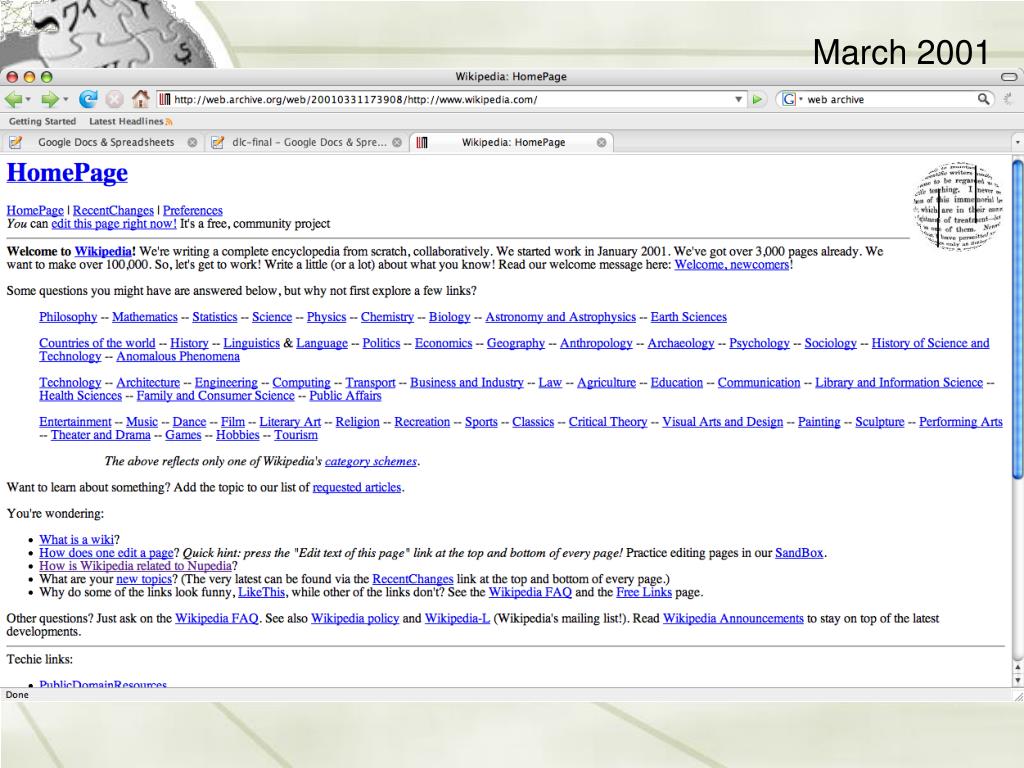This screenshot has width=1024, height=768.
Task: Open the Critical Theory link
Action: click(608, 422)
